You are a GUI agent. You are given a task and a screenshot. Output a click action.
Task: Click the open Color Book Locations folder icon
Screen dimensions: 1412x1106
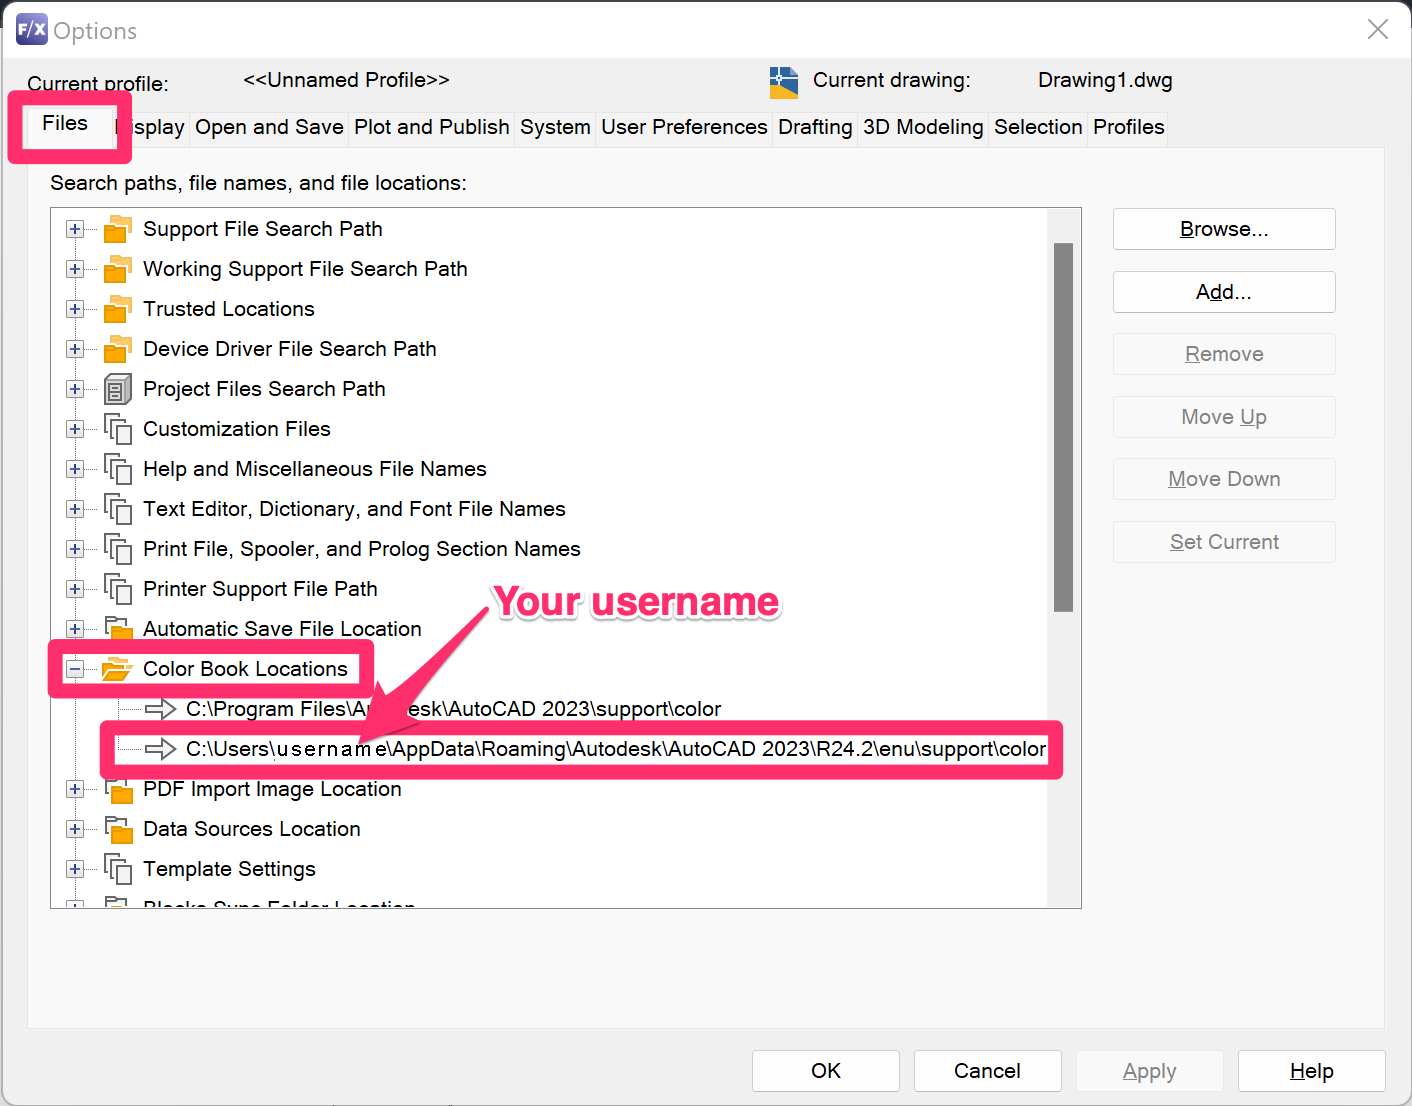[x=118, y=669]
